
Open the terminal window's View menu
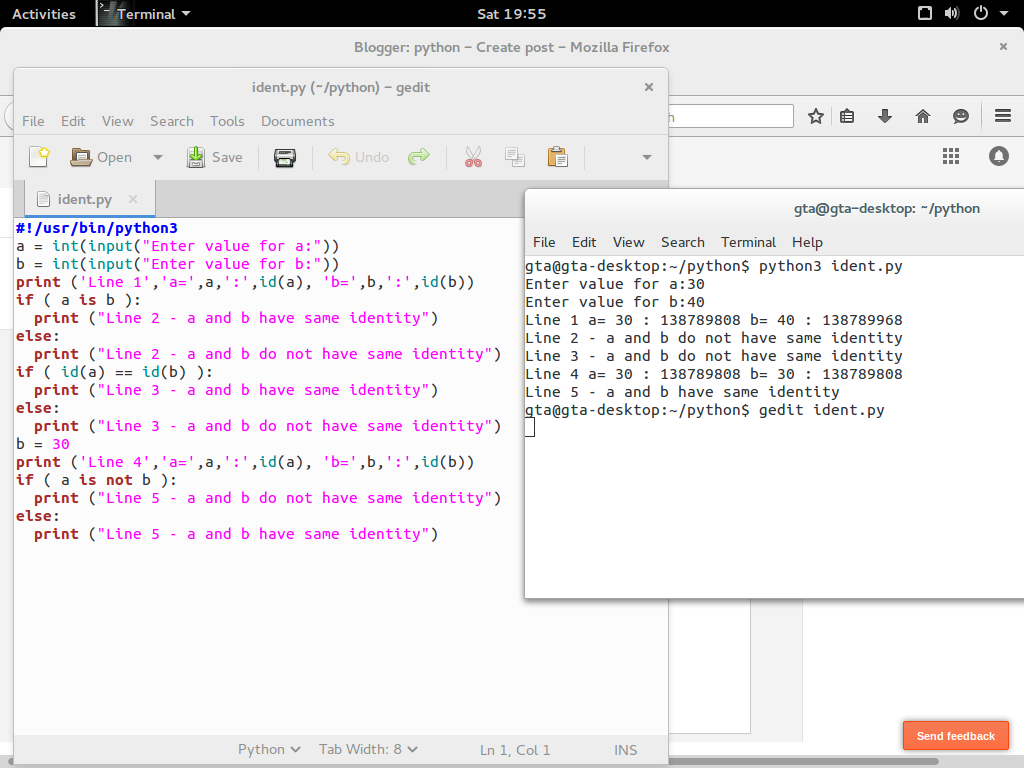[628, 242]
